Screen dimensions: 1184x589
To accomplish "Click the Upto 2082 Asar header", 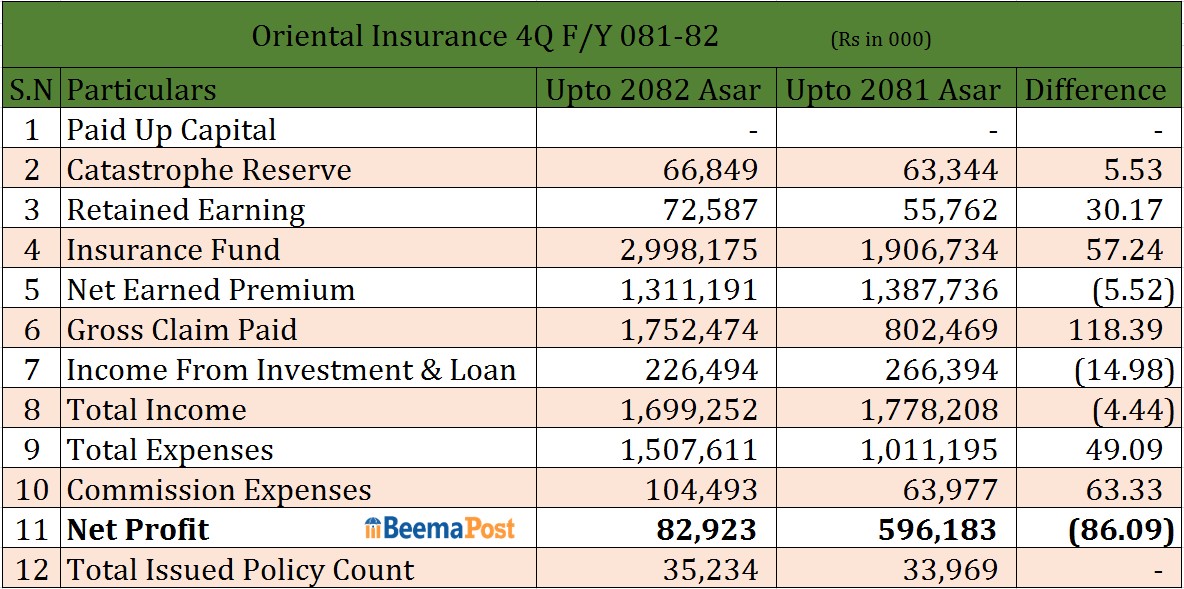I will pyautogui.click(x=653, y=90).
